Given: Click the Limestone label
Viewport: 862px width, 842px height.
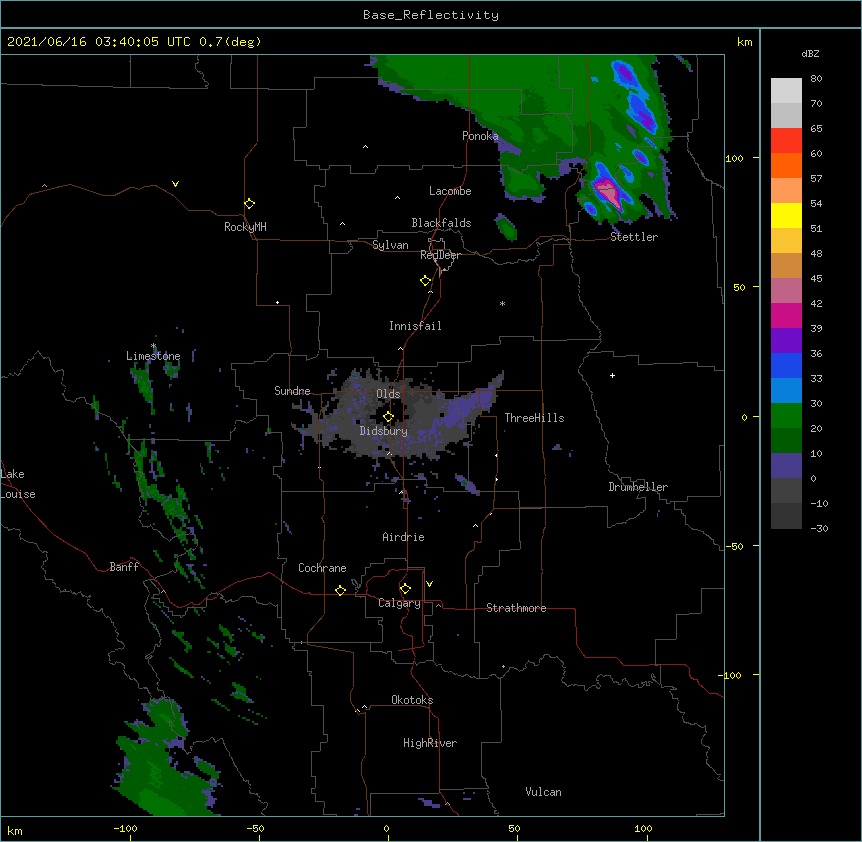Looking at the screenshot, I should (x=153, y=356).
